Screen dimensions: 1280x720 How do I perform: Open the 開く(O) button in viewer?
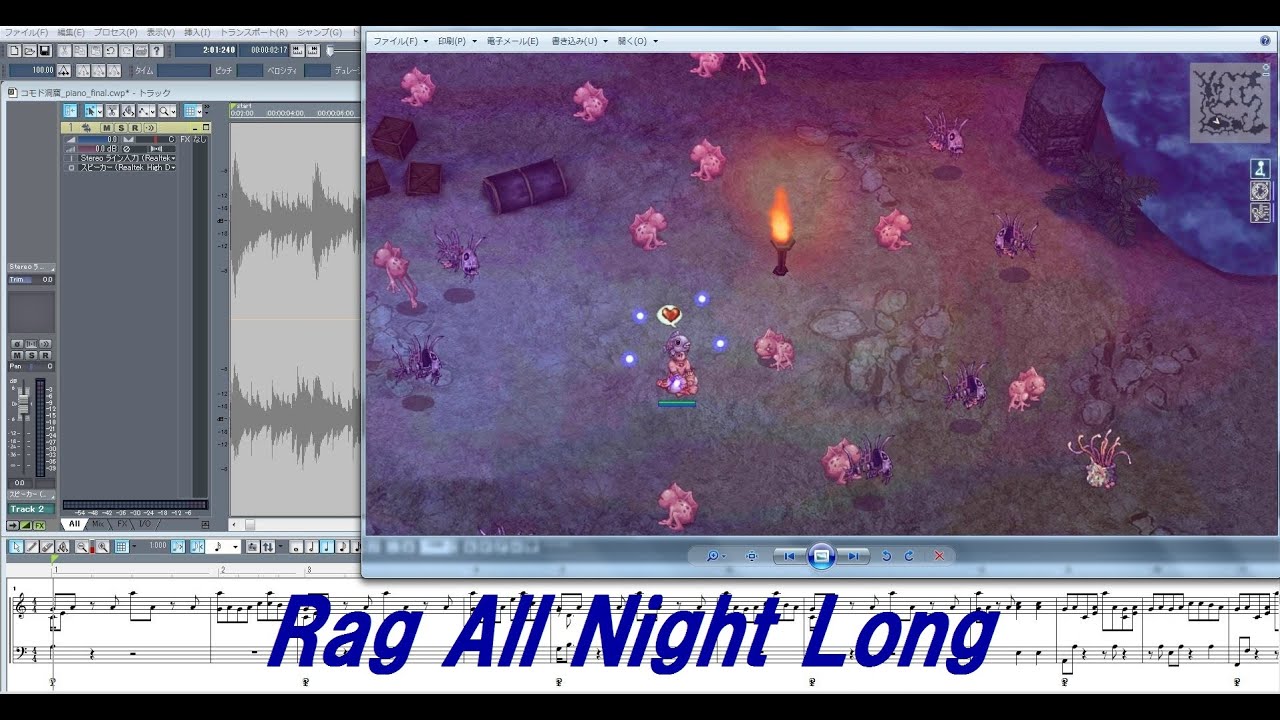click(x=638, y=41)
